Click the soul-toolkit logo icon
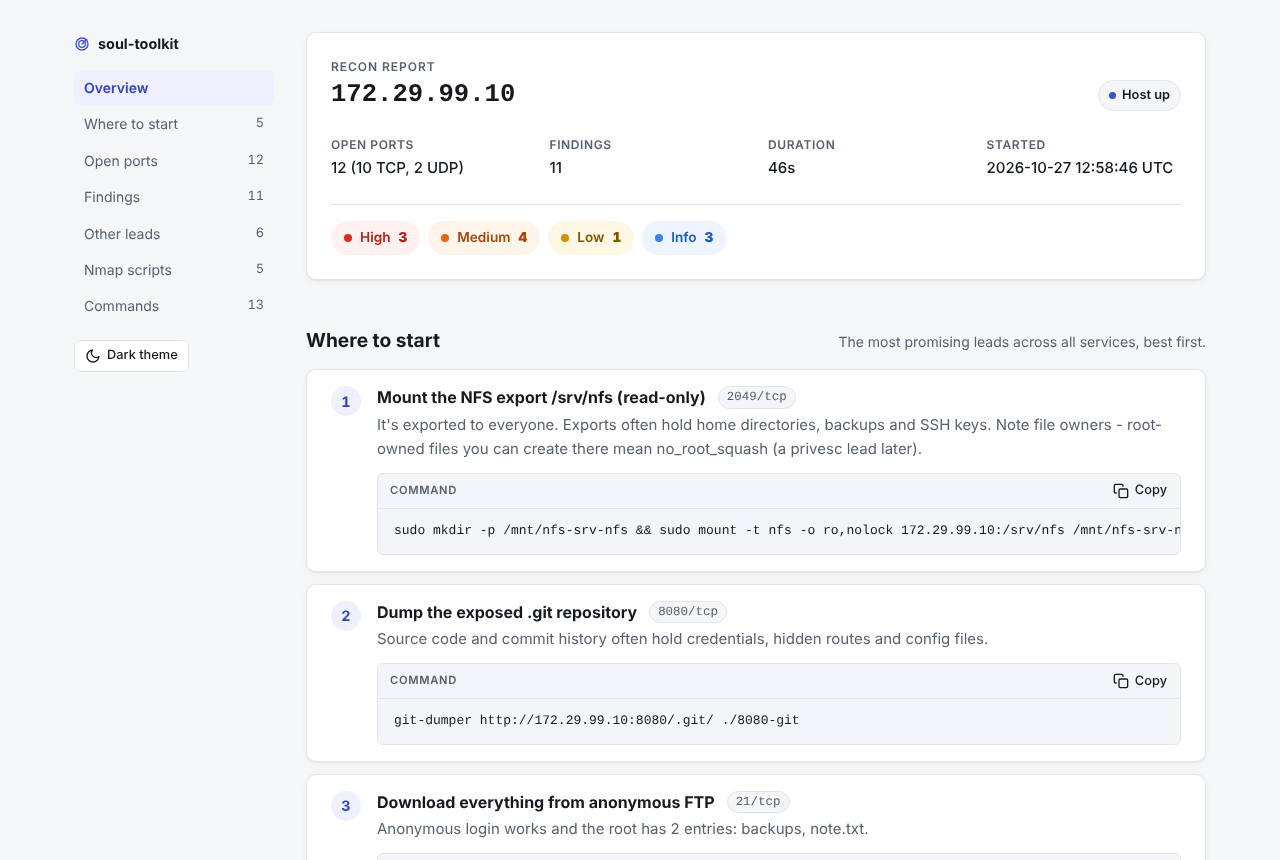1280x860 pixels. click(82, 44)
